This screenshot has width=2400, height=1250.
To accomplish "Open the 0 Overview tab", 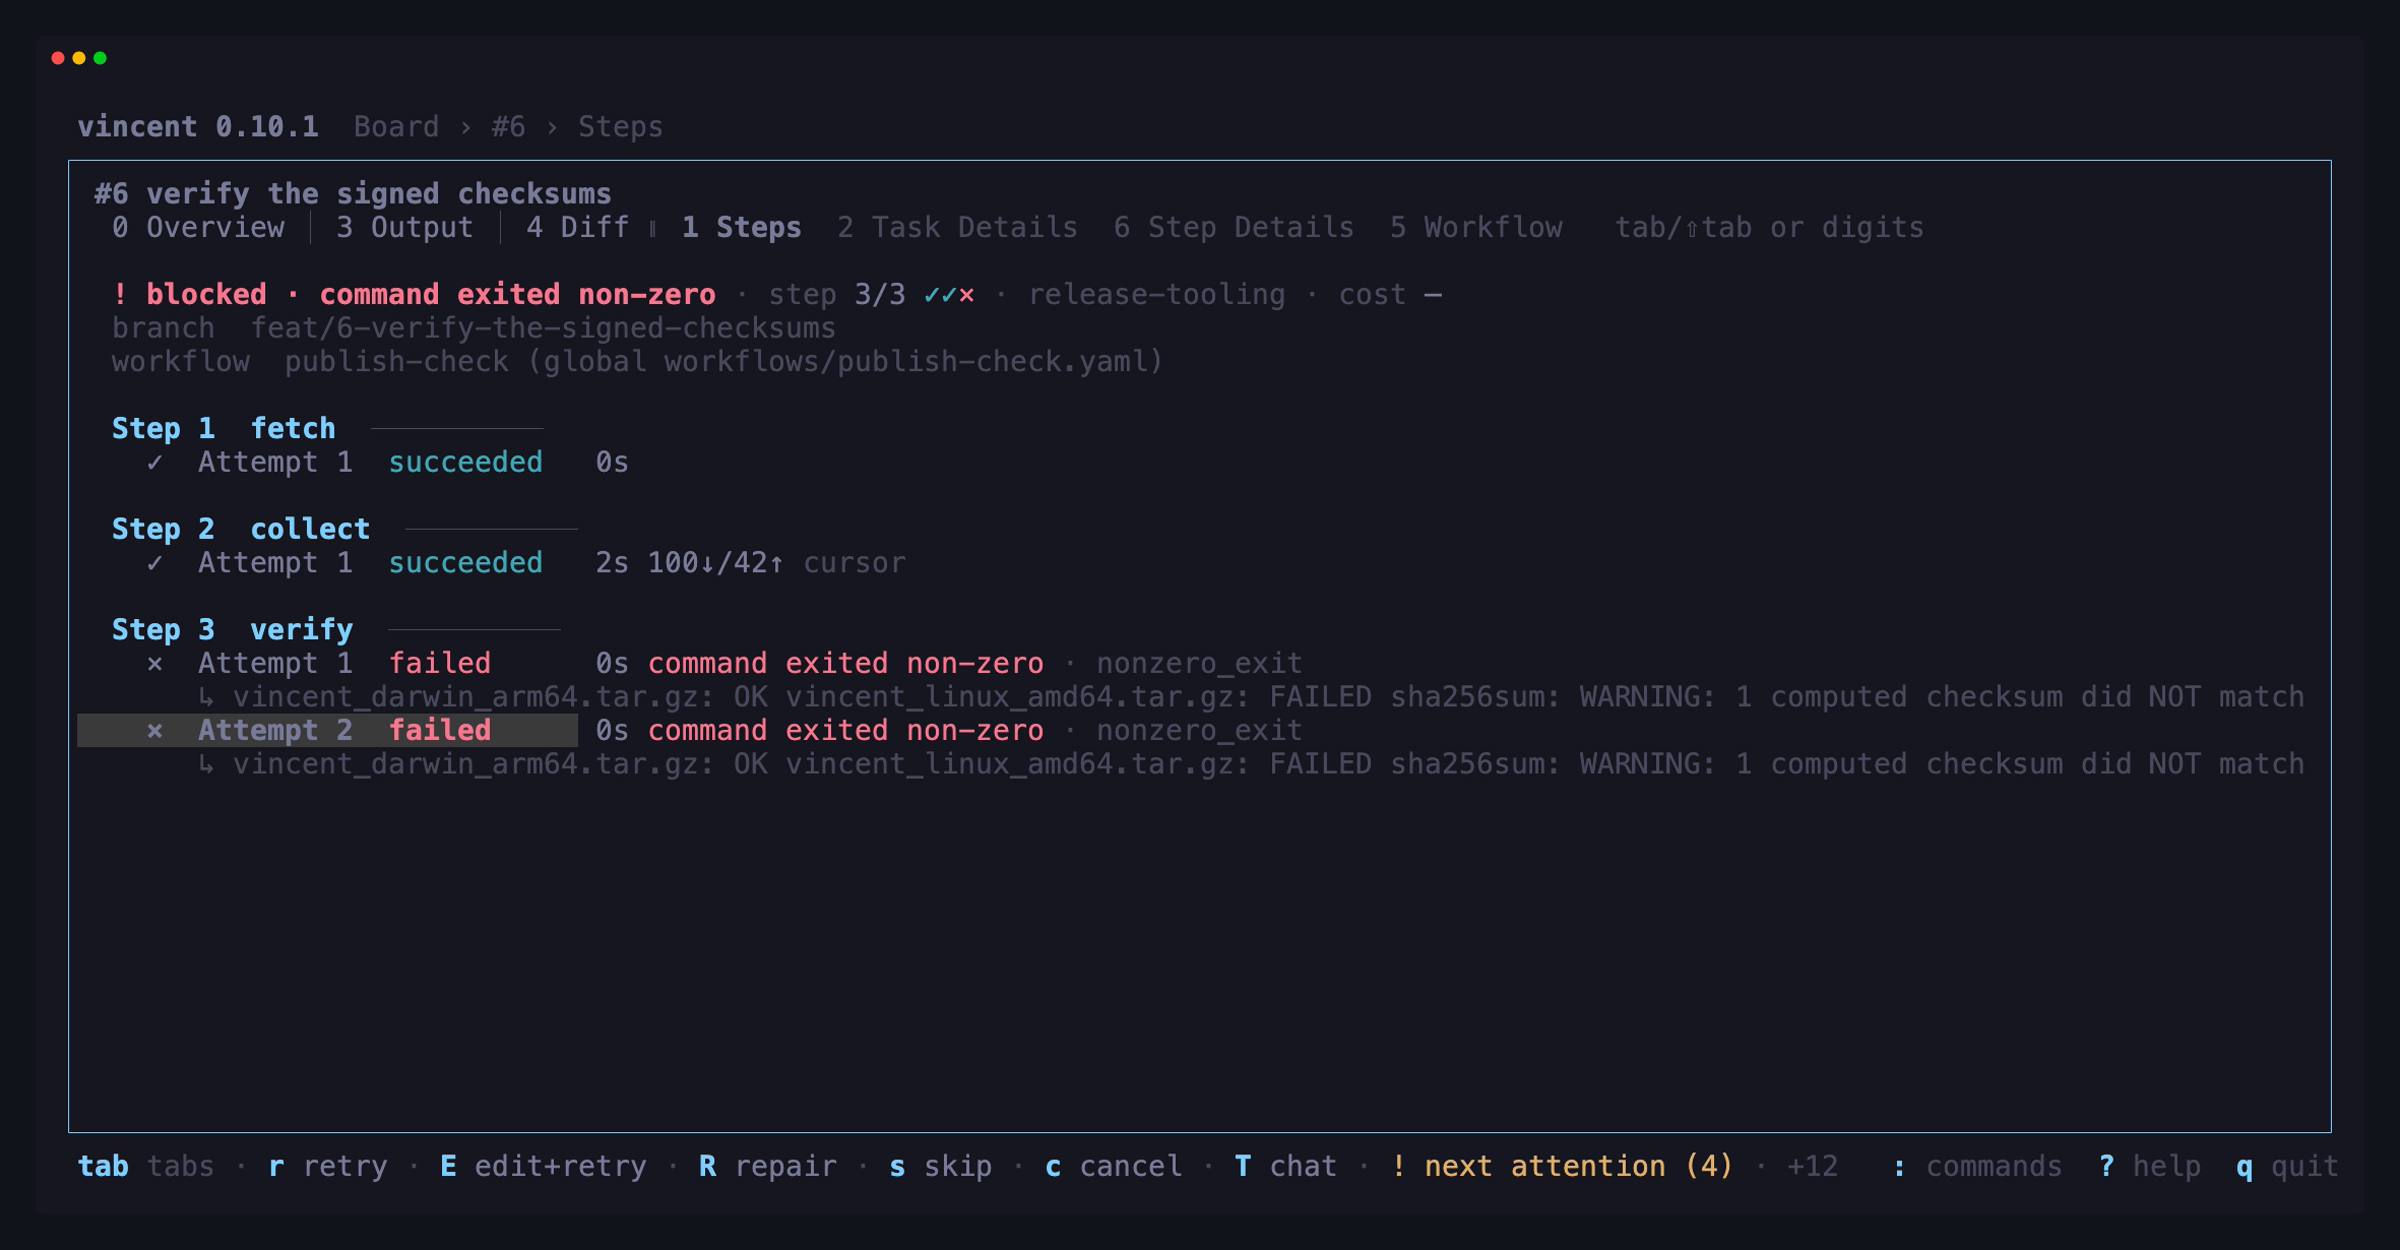I will [x=198, y=228].
